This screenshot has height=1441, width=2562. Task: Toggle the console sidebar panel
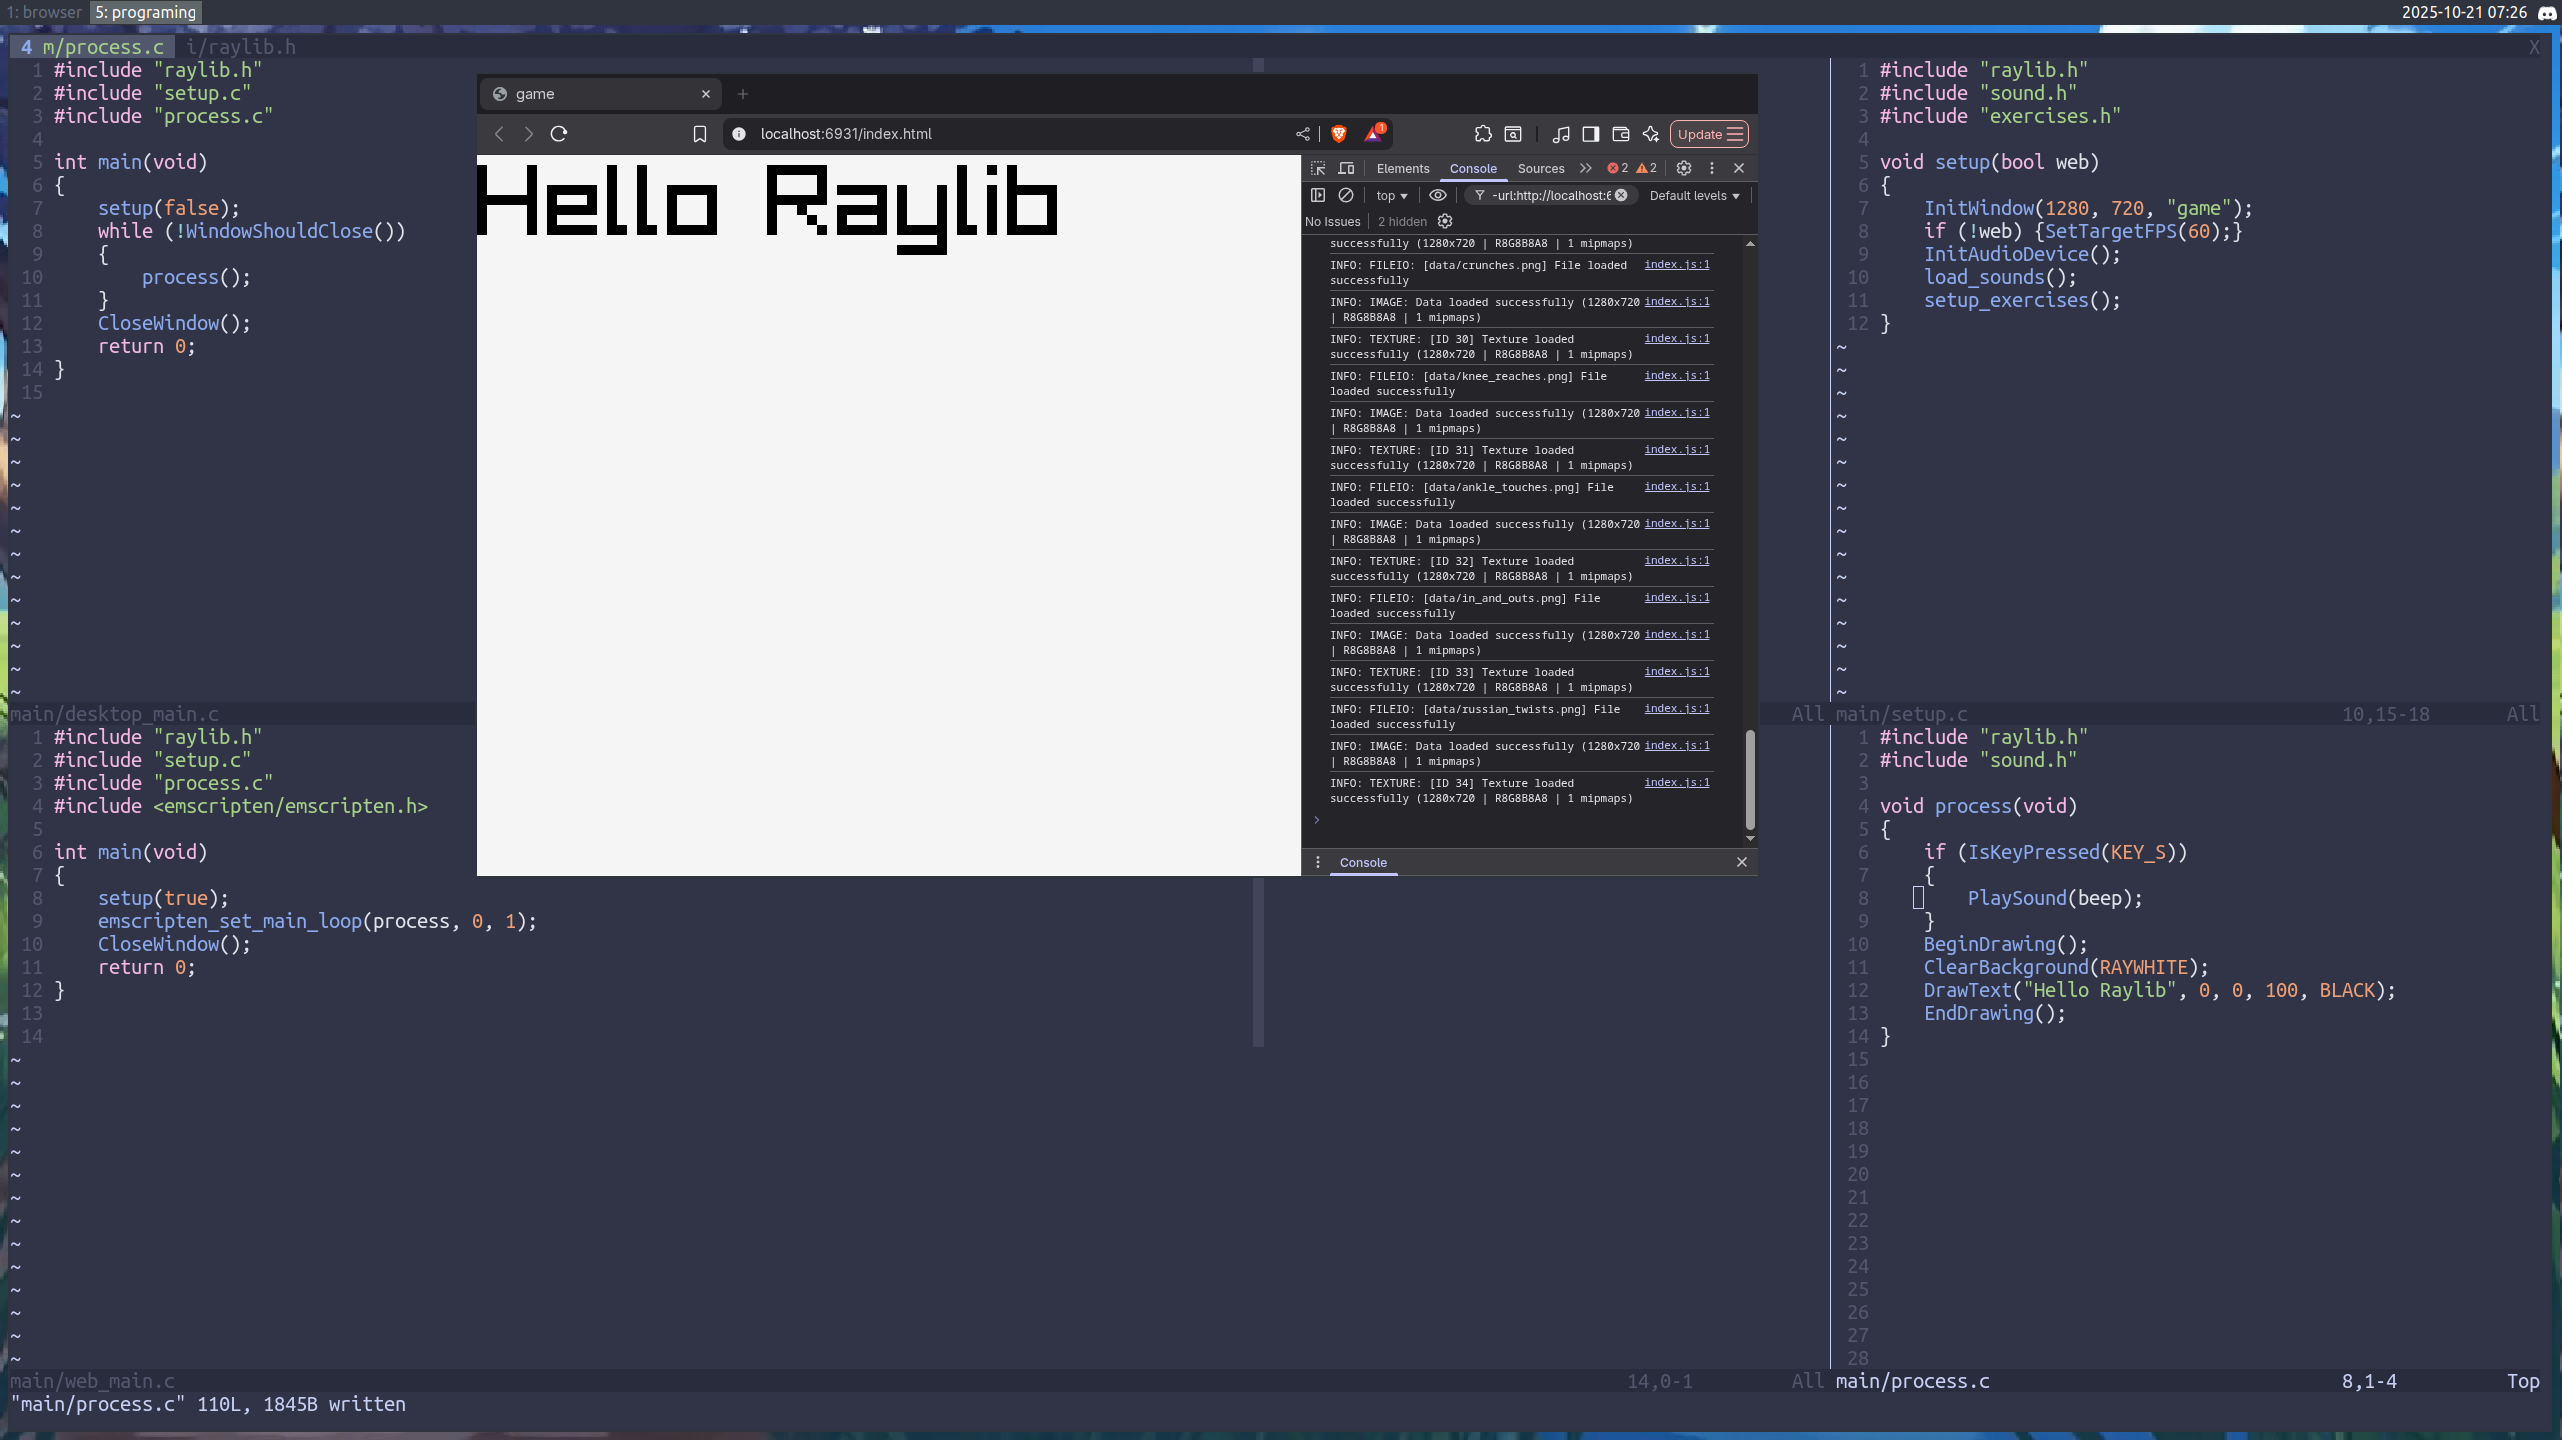(x=1318, y=195)
